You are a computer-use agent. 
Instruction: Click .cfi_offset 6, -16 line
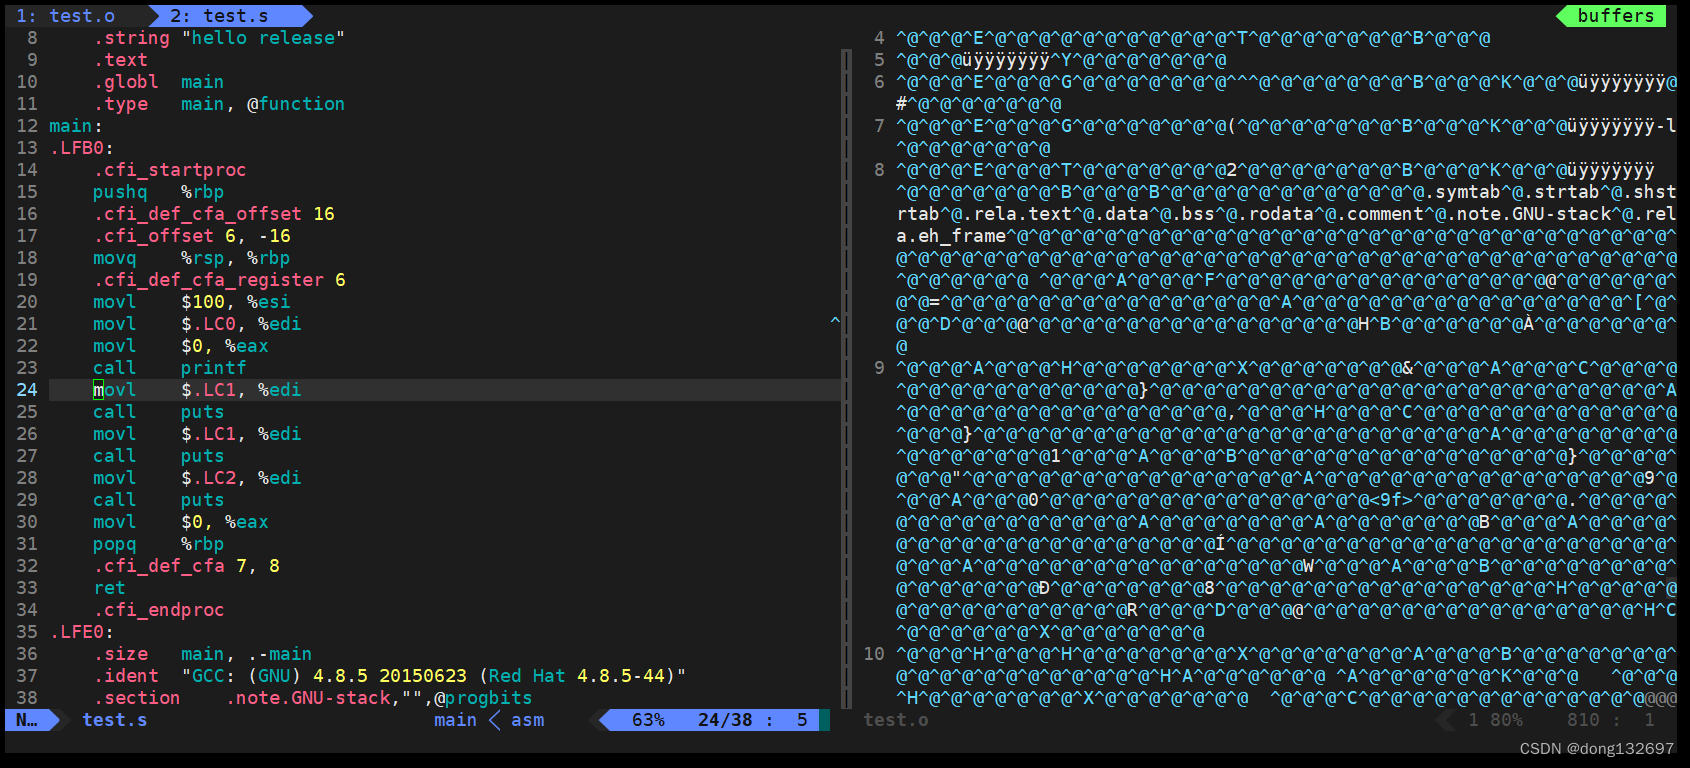192,236
